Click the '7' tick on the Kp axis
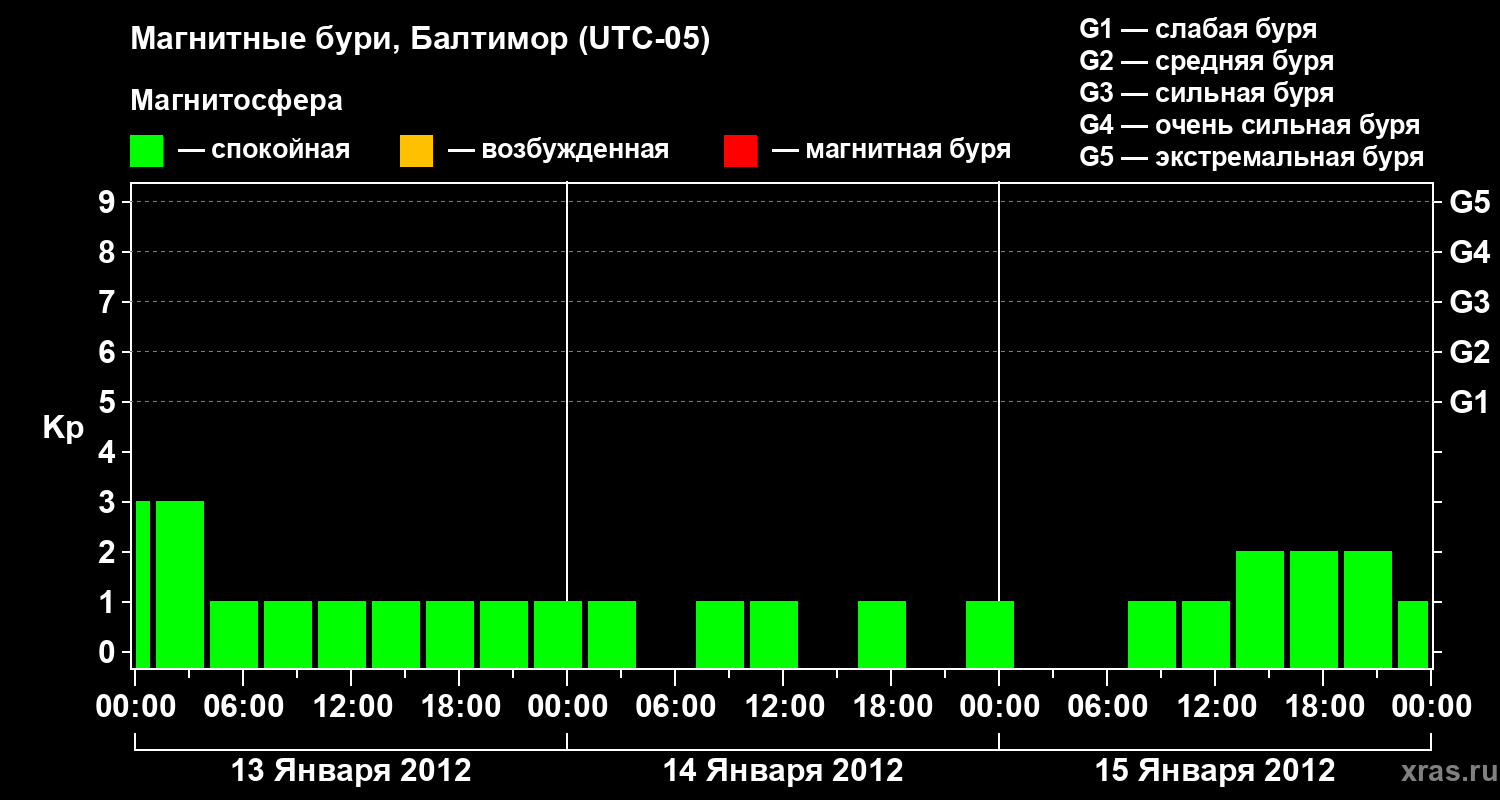1500x800 pixels. coord(109,302)
